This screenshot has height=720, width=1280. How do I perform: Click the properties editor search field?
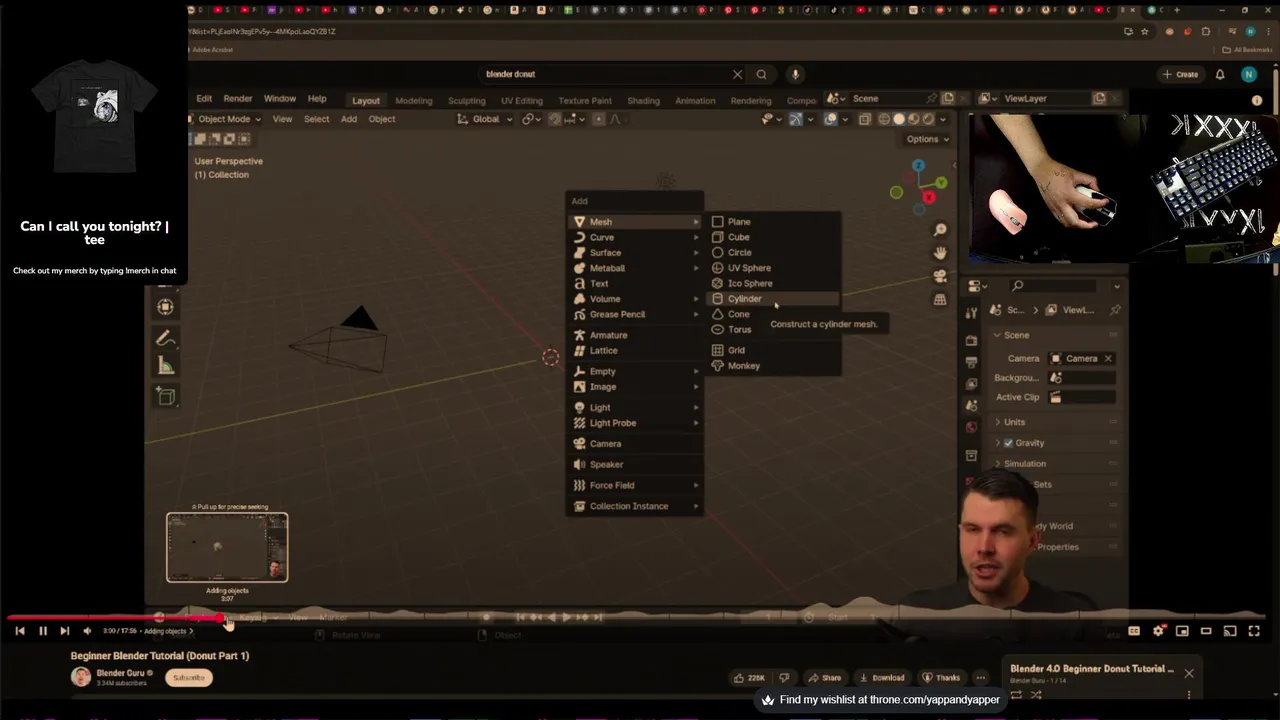(1055, 286)
